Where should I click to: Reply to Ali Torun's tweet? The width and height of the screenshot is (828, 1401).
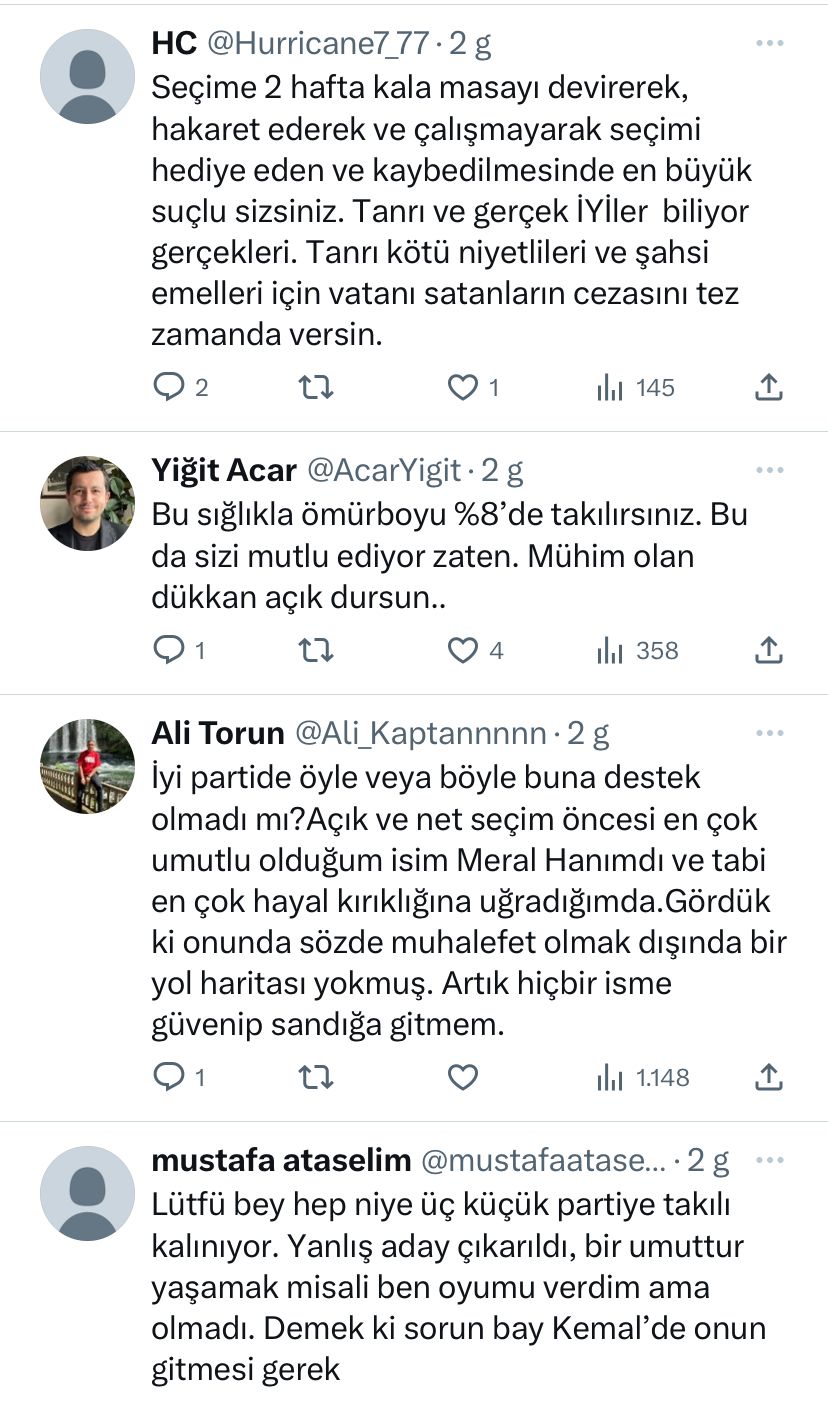pyautogui.click(x=167, y=1077)
